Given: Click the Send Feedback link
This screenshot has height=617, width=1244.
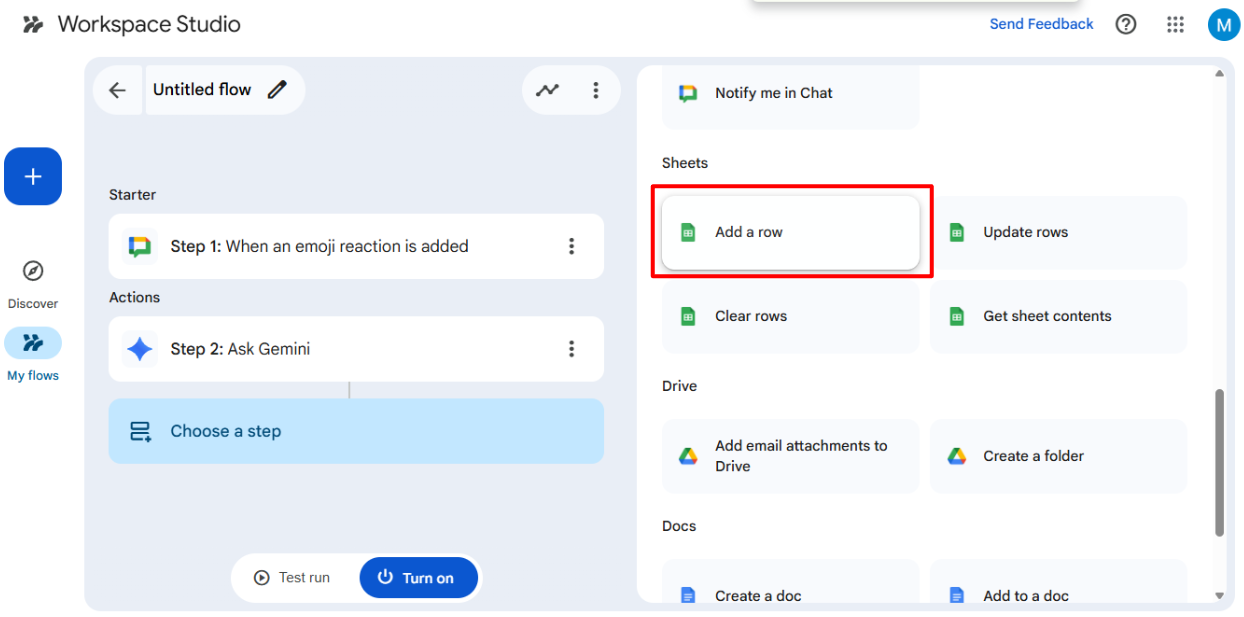Looking at the screenshot, I should [1041, 24].
